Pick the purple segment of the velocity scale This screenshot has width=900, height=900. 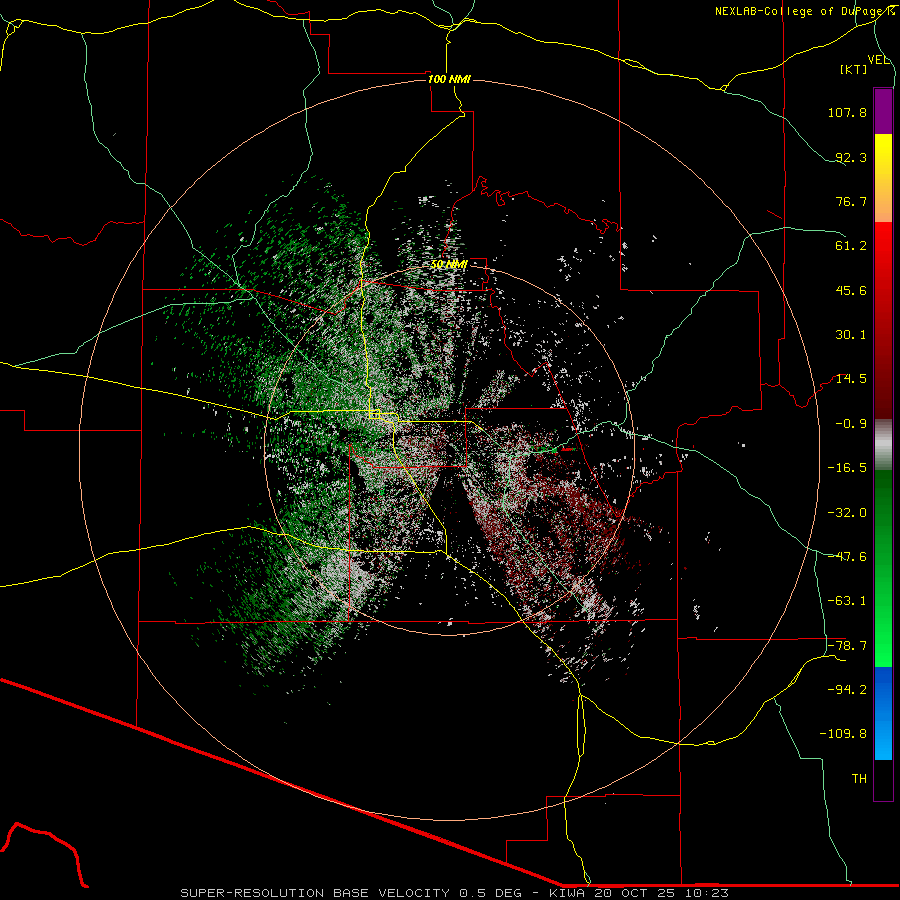[883, 111]
